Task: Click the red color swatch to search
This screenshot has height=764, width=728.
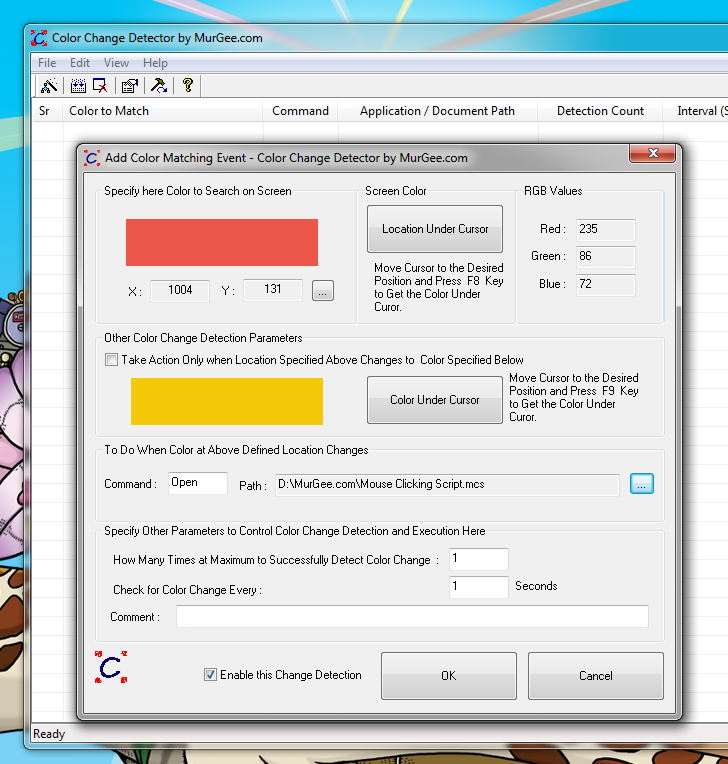Action: pyautogui.click(x=222, y=242)
